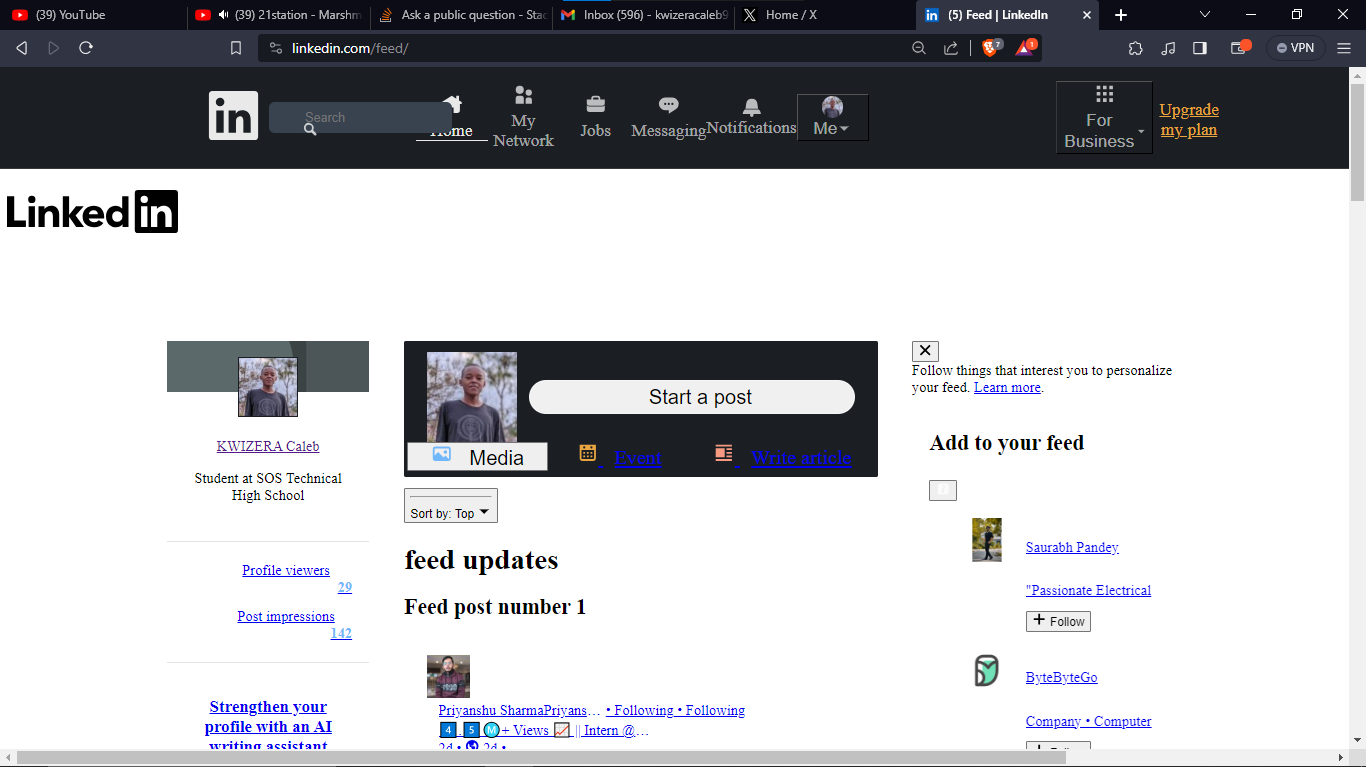
Task: Click the calendar Event icon in post box
Action: 588,453
